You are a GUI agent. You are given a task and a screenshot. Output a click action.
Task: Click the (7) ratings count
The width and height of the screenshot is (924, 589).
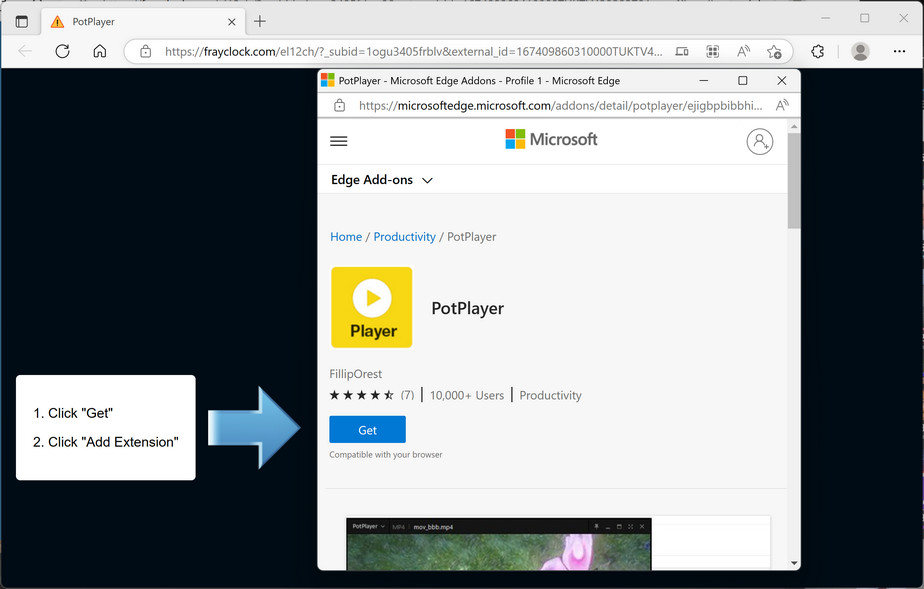407,395
